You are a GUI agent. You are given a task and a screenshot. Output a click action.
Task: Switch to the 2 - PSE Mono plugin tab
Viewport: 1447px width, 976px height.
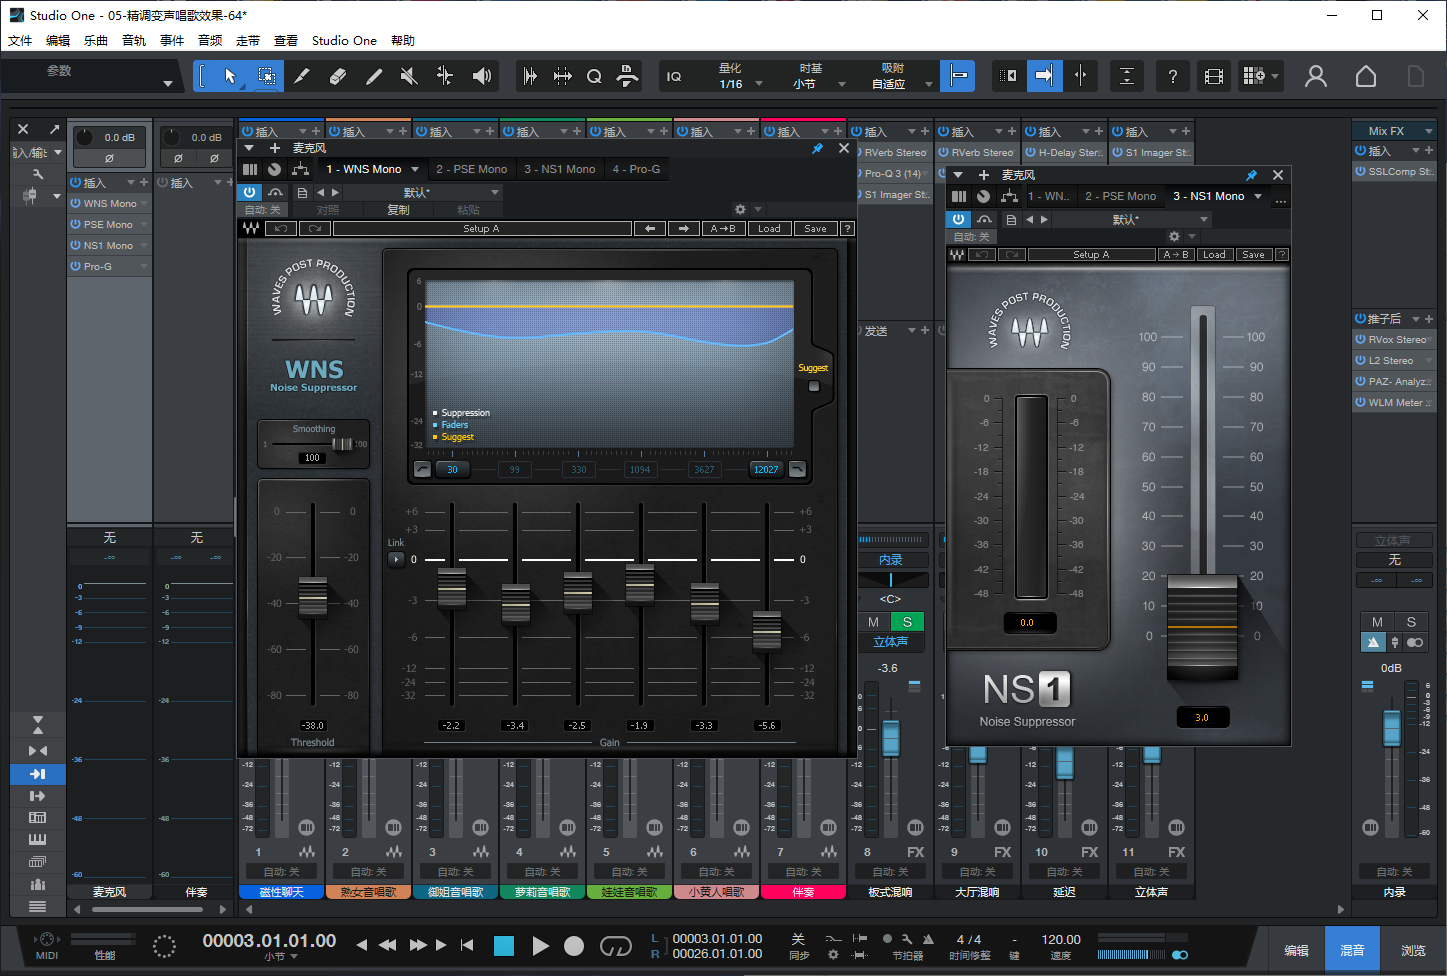click(470, 169)
